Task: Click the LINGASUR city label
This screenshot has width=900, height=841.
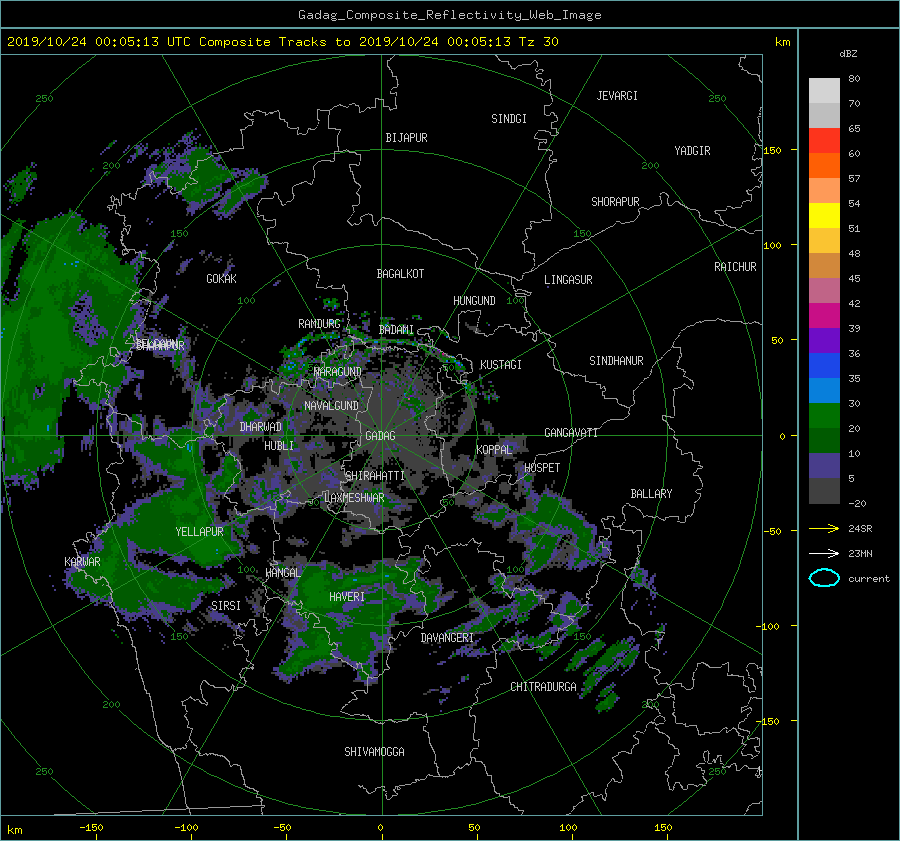Action: coord(568,280)
